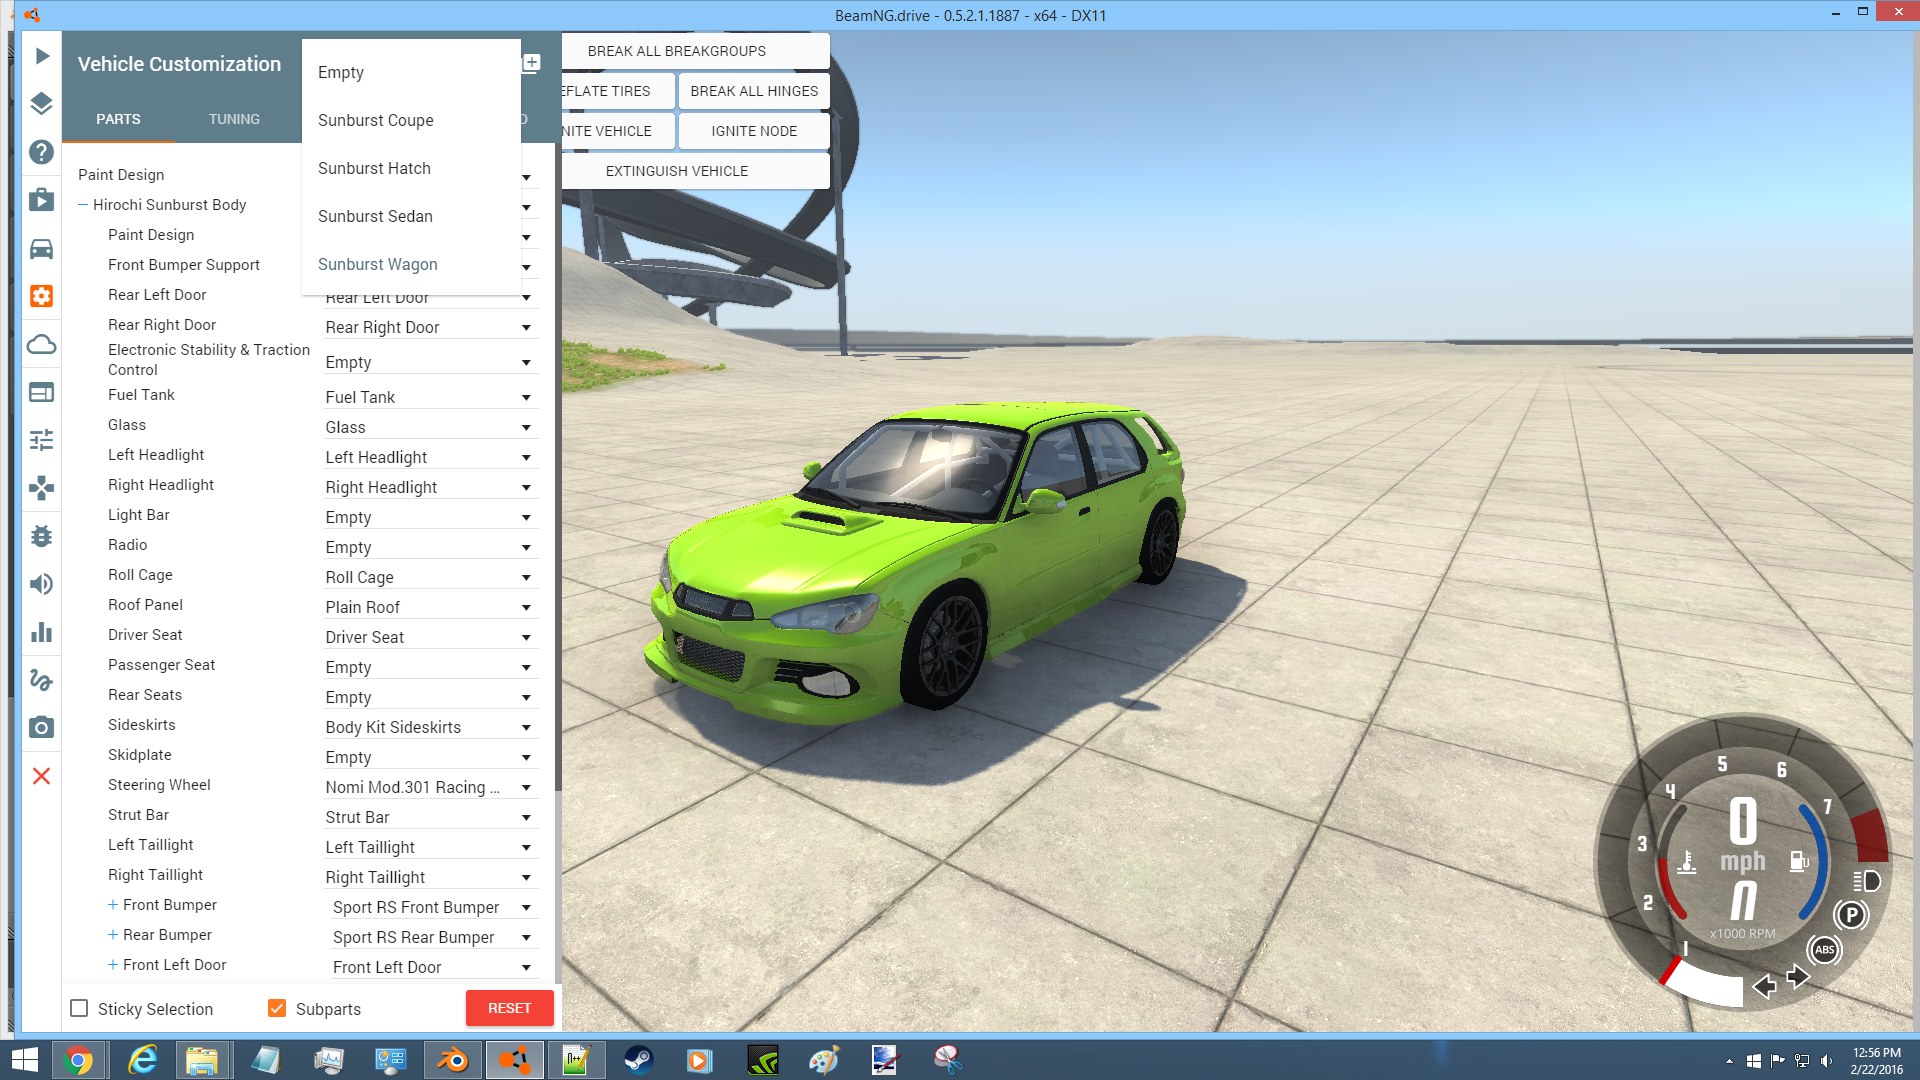This screenshot has width=1920, height=1080.
Task: Open the Body Kit Sideskirts dropdown
Action: coord(430,727)
